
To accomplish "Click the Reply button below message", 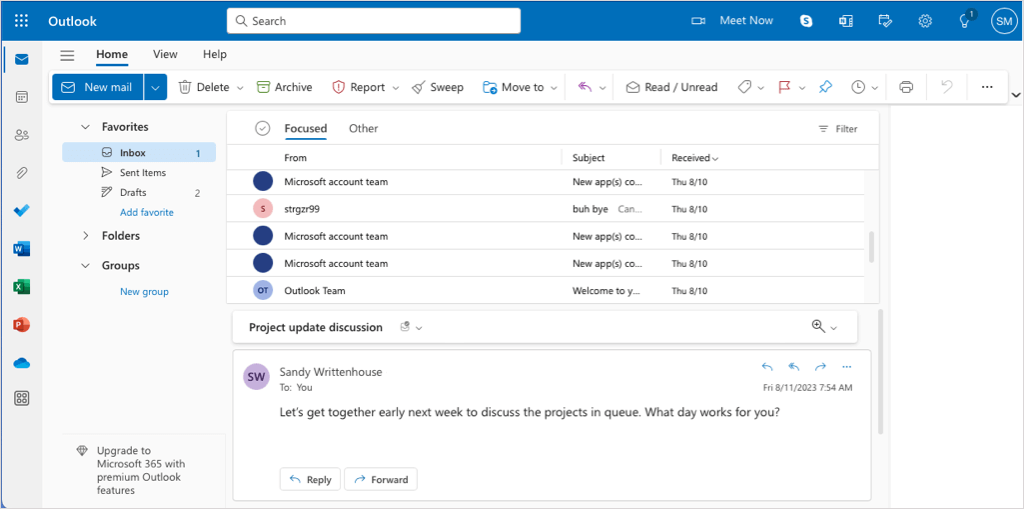I will click(310, 479).
